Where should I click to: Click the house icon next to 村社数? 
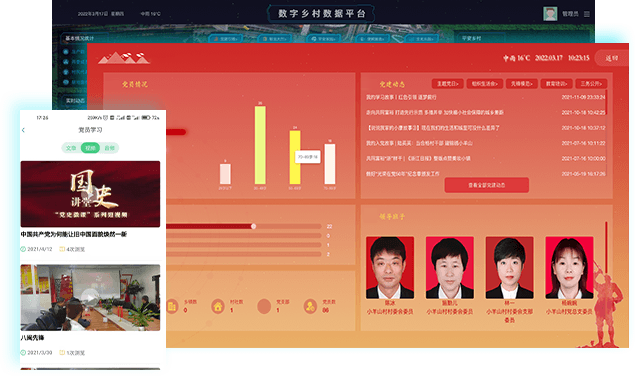point(218,306)
